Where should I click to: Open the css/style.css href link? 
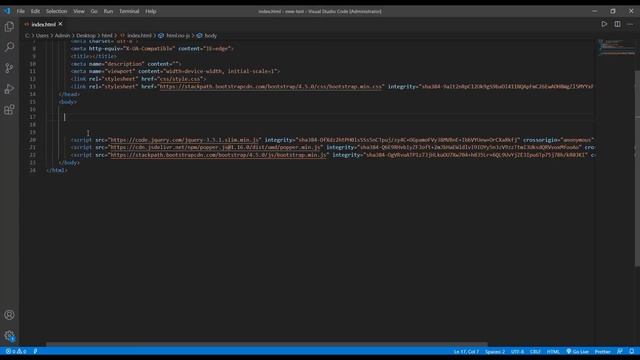tap(180, 79)
